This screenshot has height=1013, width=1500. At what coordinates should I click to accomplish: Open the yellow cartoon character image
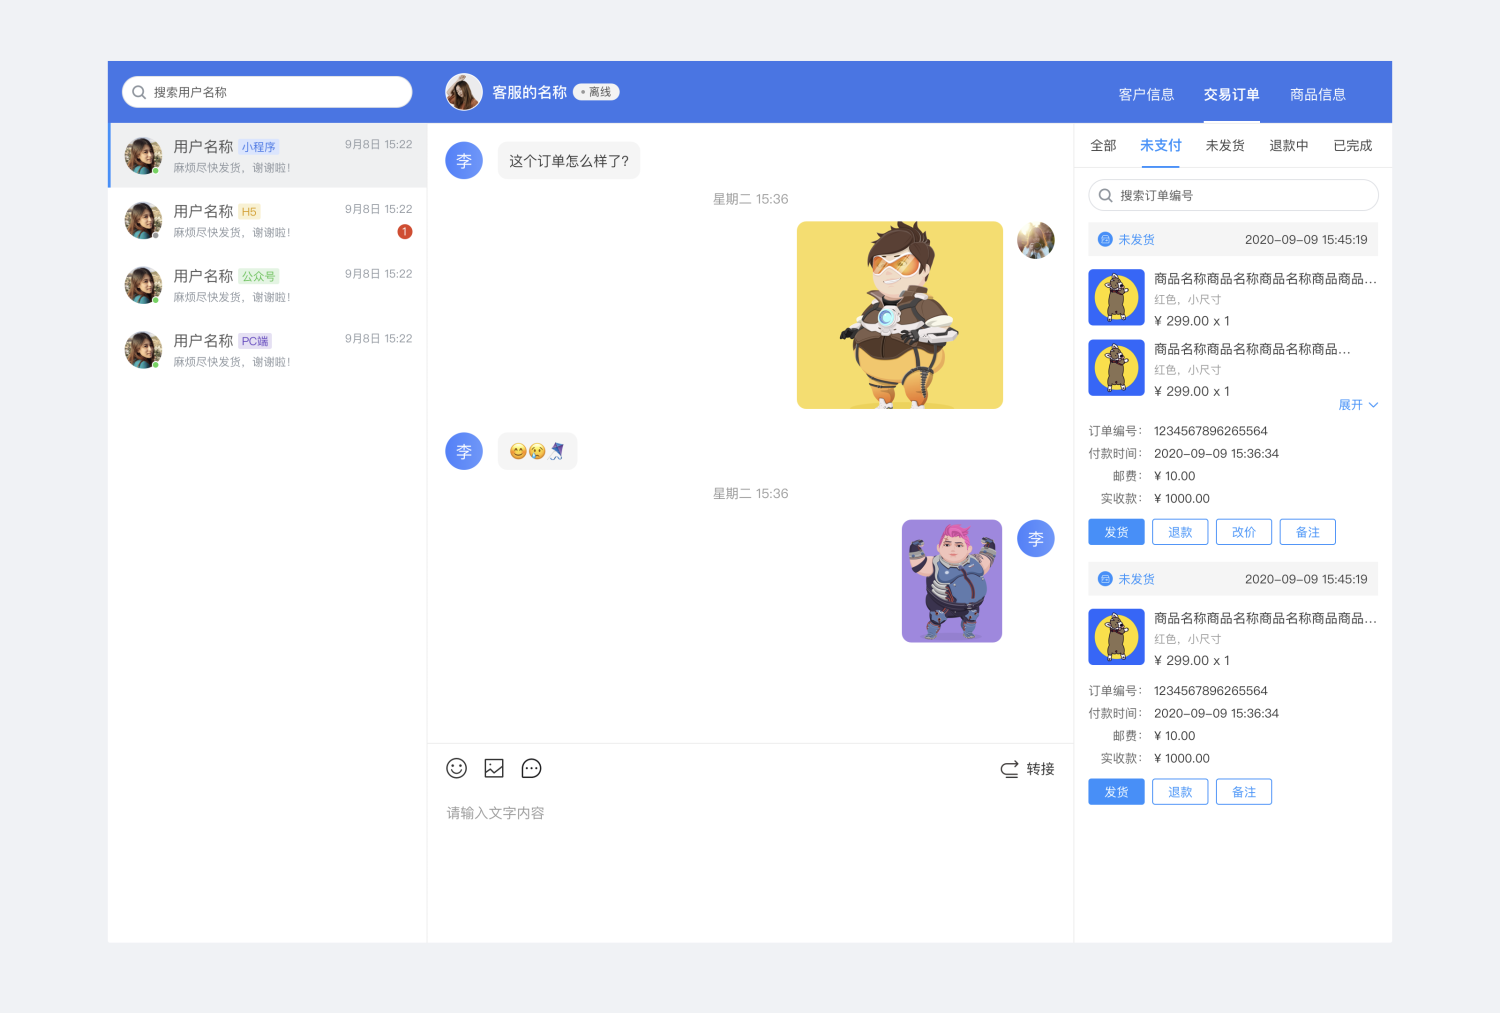pos(900,315)
